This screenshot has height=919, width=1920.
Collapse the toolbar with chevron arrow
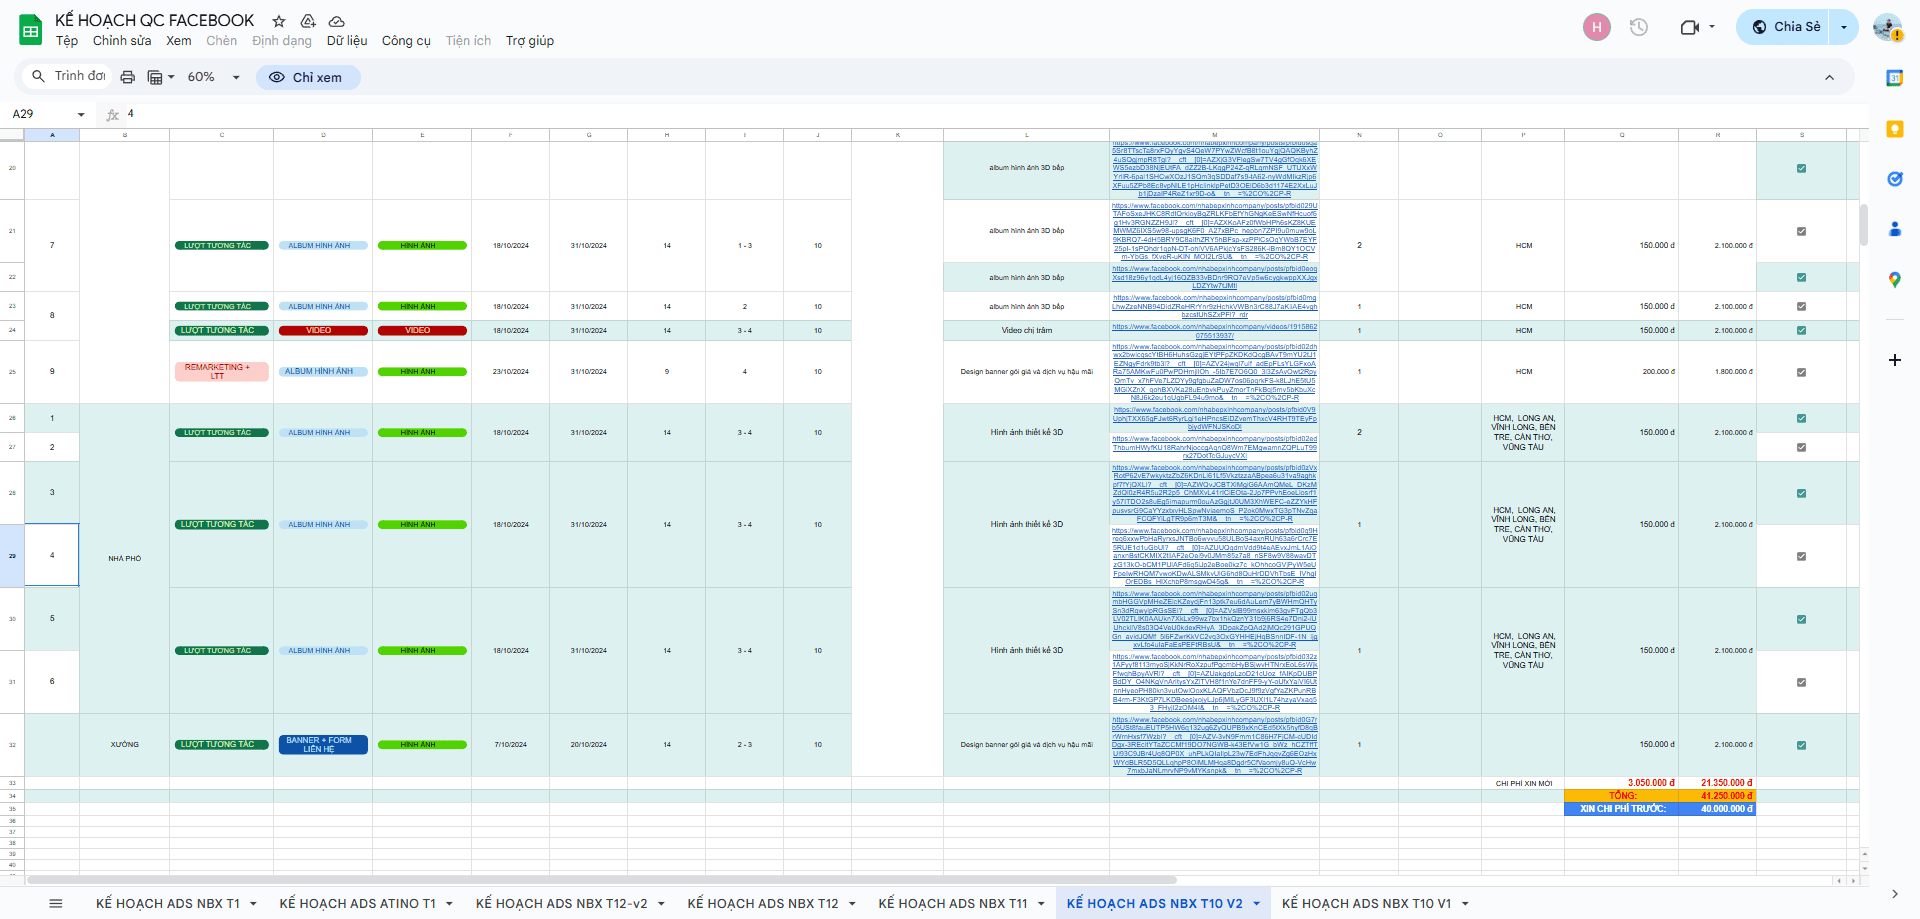1829,77
